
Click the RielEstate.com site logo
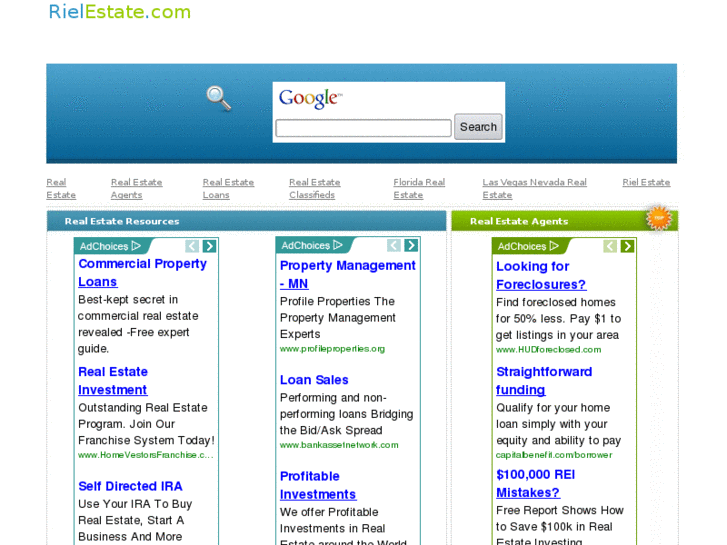tap(120, 12)
